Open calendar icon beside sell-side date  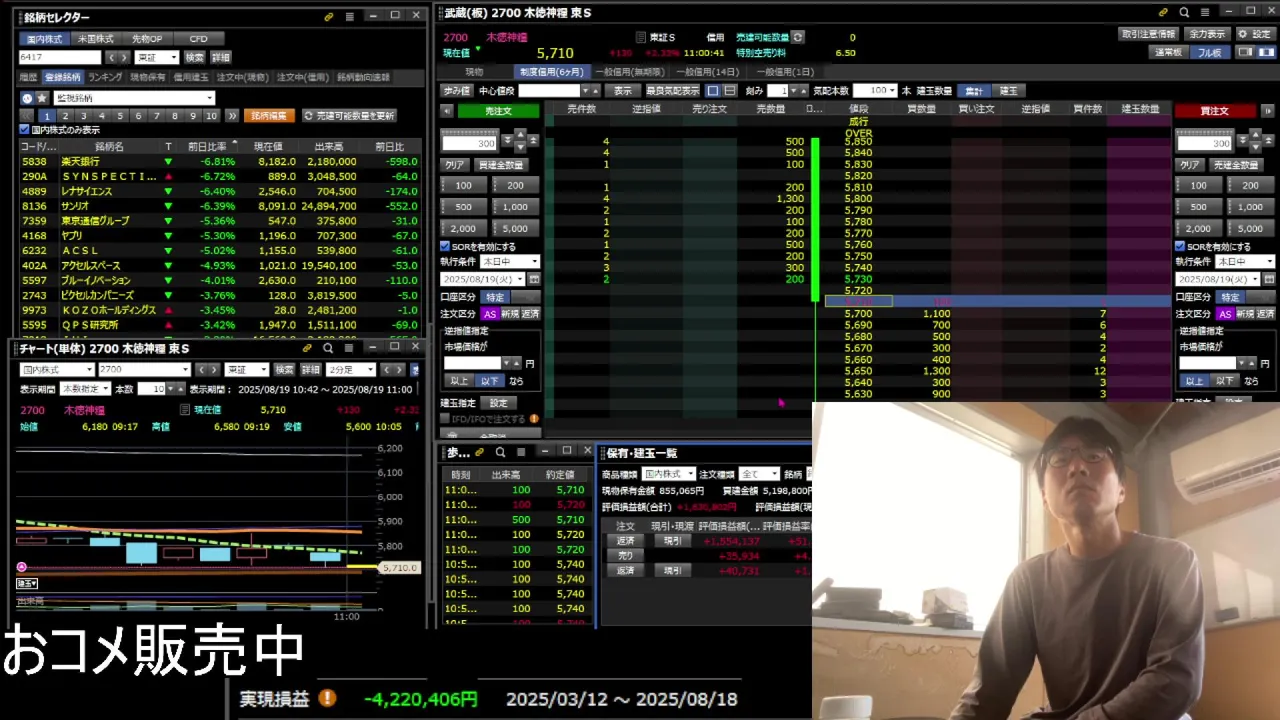pyautogui.click(x=533, y=279)
